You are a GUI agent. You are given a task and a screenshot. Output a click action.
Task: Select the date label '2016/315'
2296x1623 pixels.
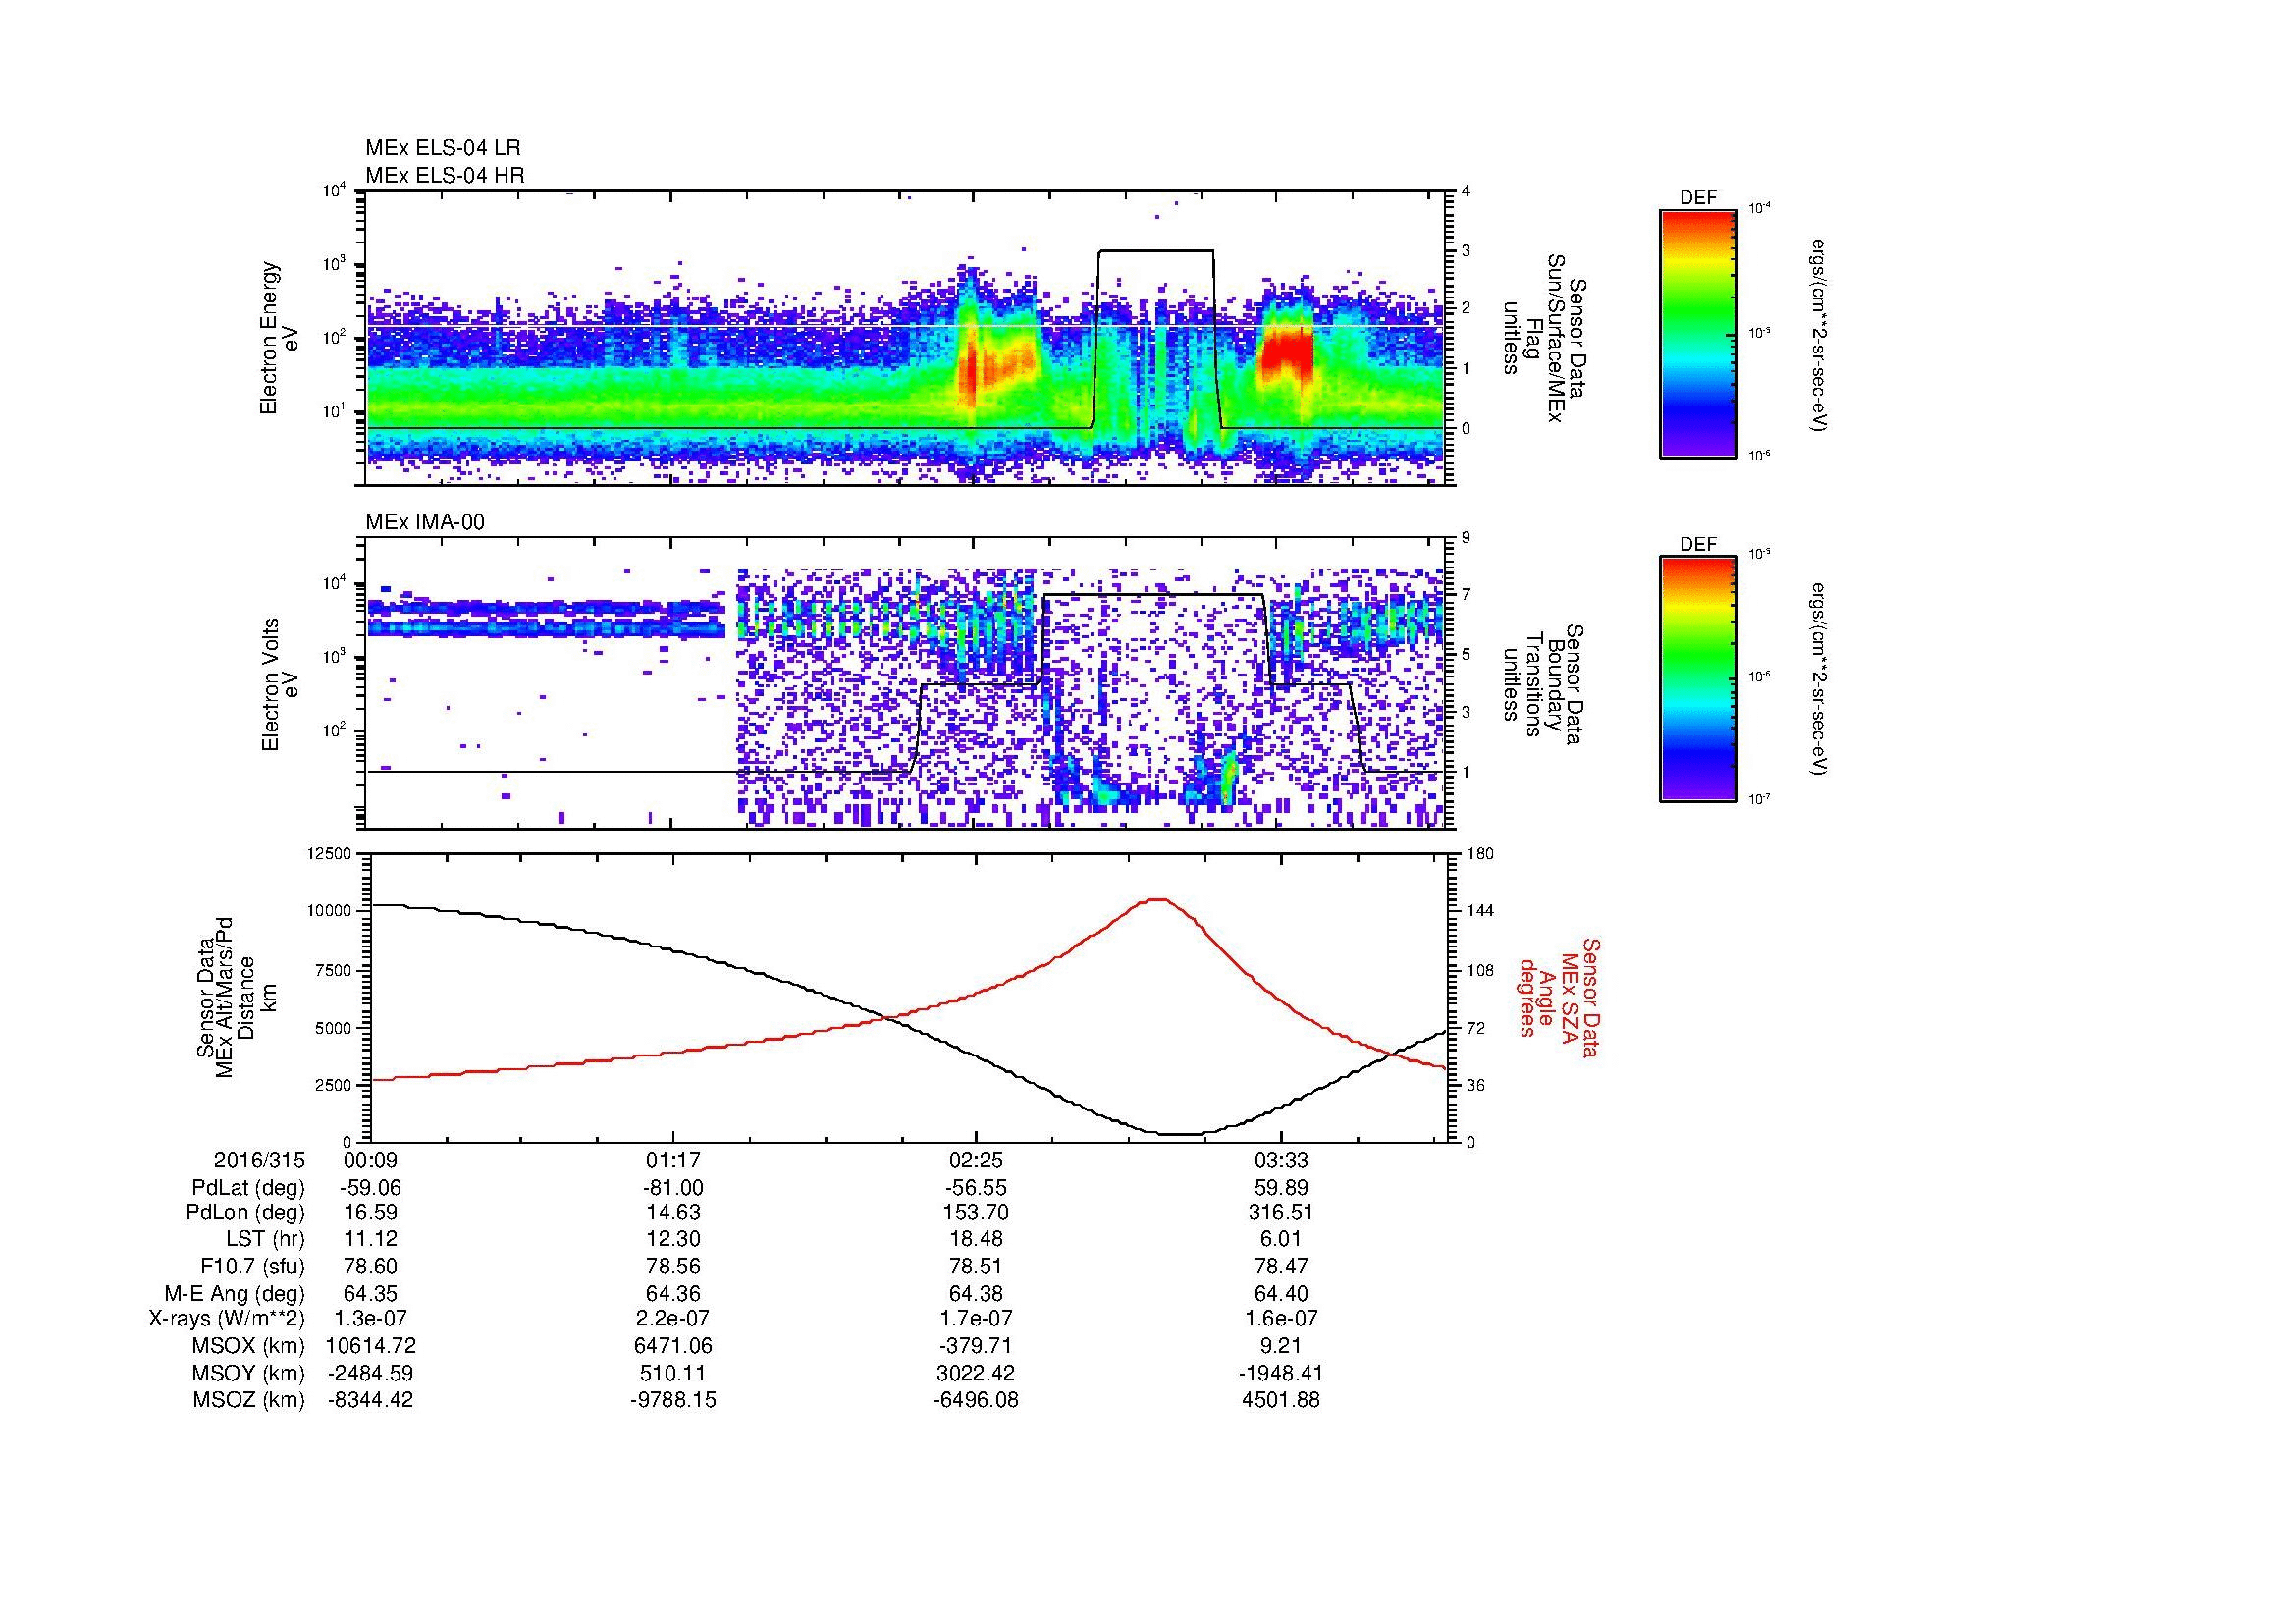coord(259,1160)
